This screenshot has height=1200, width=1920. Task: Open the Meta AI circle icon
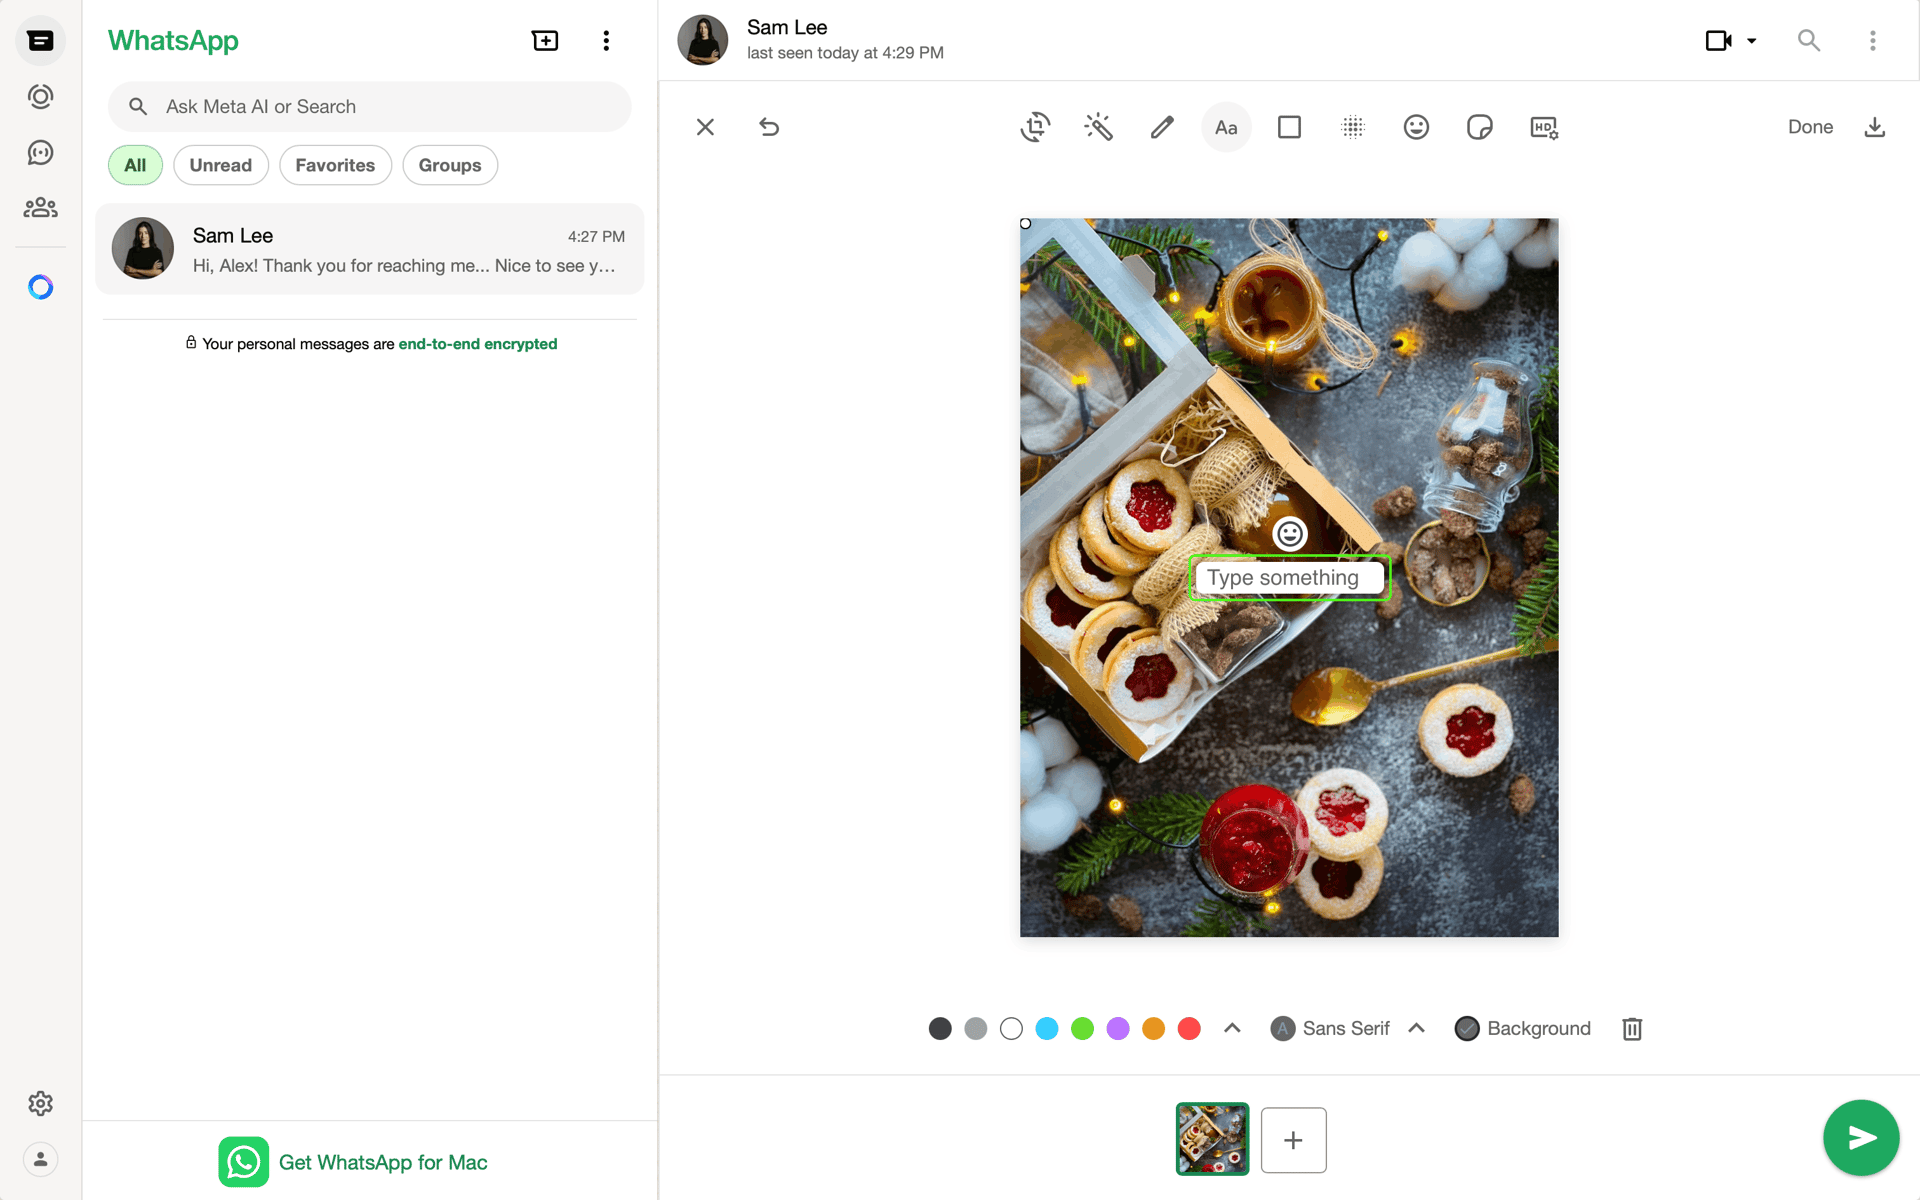tap(40, 288)
